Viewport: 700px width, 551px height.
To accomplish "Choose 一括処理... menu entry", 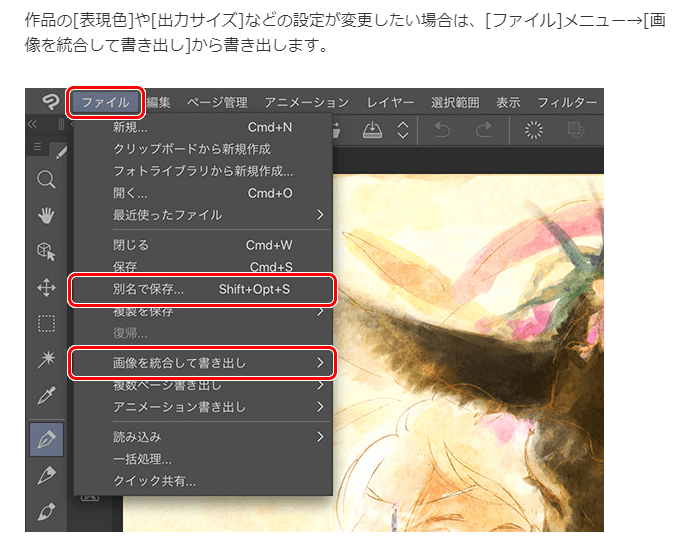I will click(203, 459).
